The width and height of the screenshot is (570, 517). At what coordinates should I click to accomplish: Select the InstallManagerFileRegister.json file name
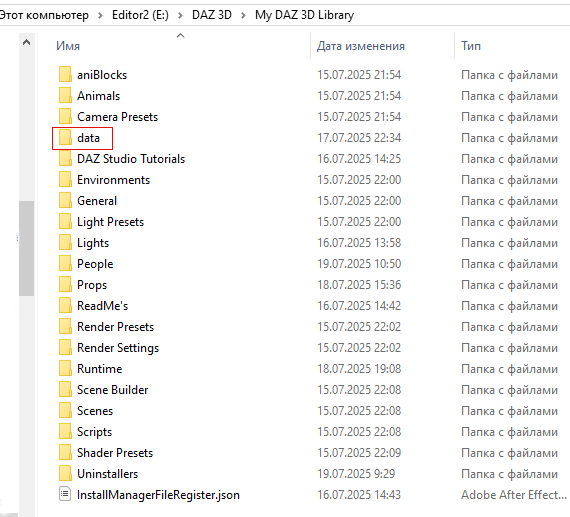click(x=158, y=495)
